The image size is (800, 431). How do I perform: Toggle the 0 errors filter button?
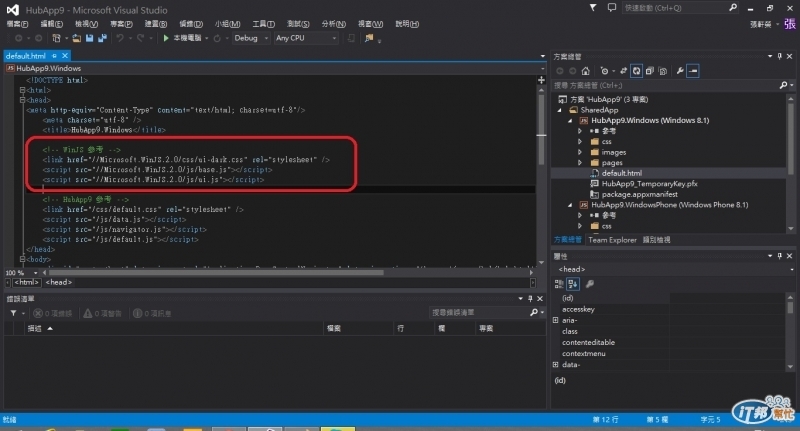pos(53,313)
